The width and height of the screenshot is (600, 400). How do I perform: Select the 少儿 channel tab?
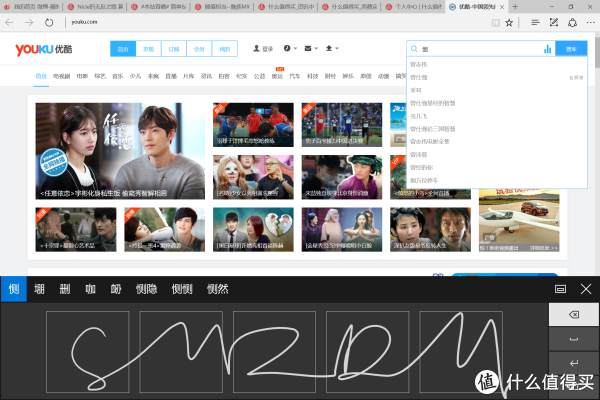[135, 76]
